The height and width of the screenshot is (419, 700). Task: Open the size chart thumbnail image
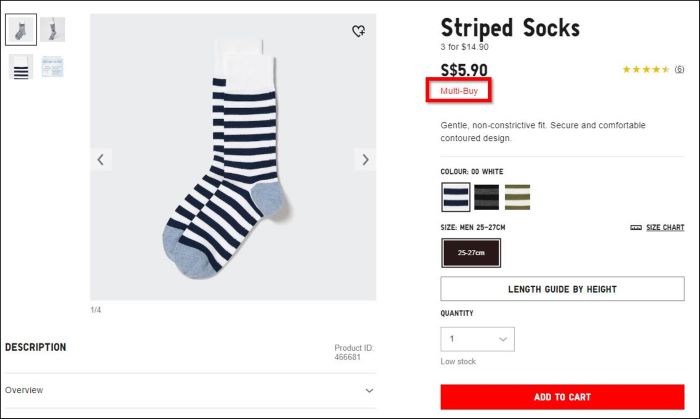point(52,67)
